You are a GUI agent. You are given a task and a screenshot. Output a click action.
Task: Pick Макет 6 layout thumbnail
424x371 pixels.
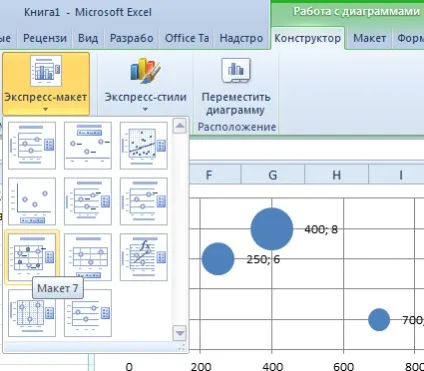click(x=144, y=201)
